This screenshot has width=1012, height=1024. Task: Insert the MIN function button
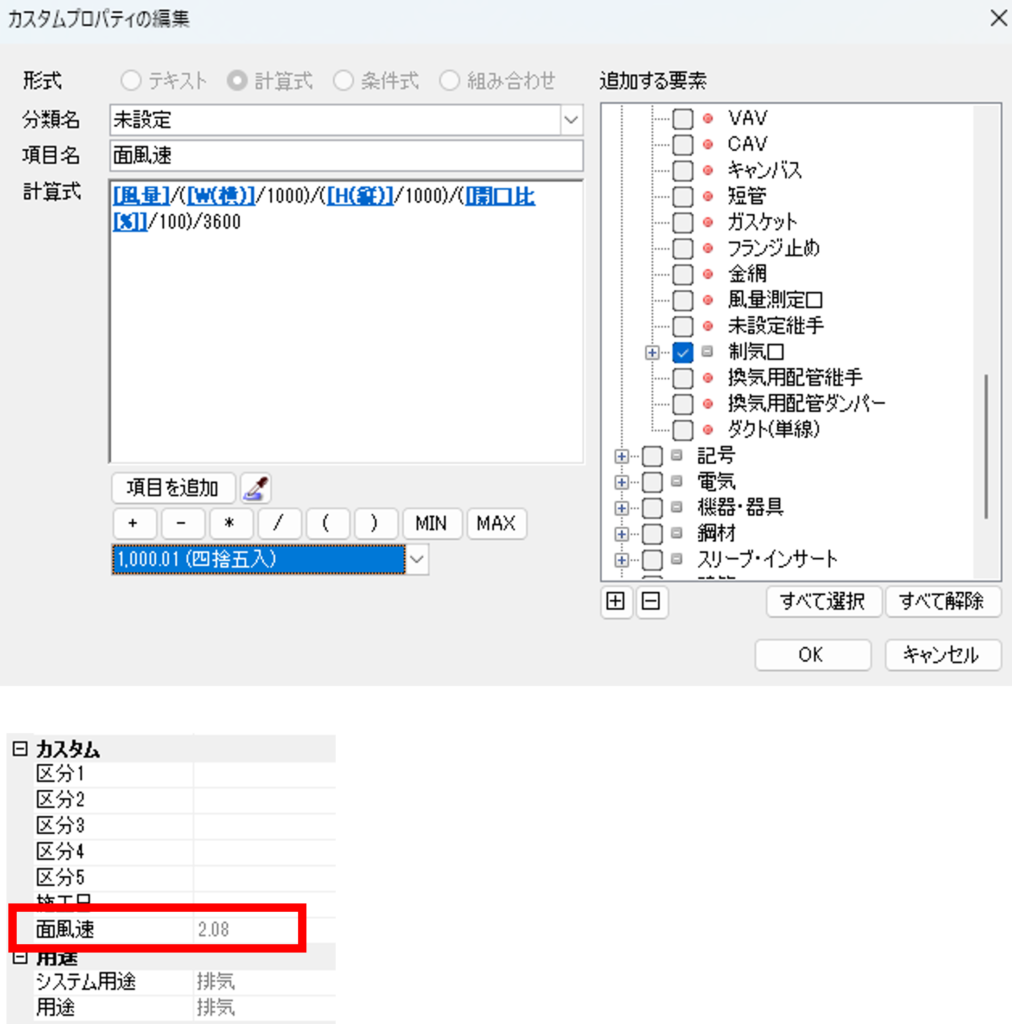click(x=432, y=524)
